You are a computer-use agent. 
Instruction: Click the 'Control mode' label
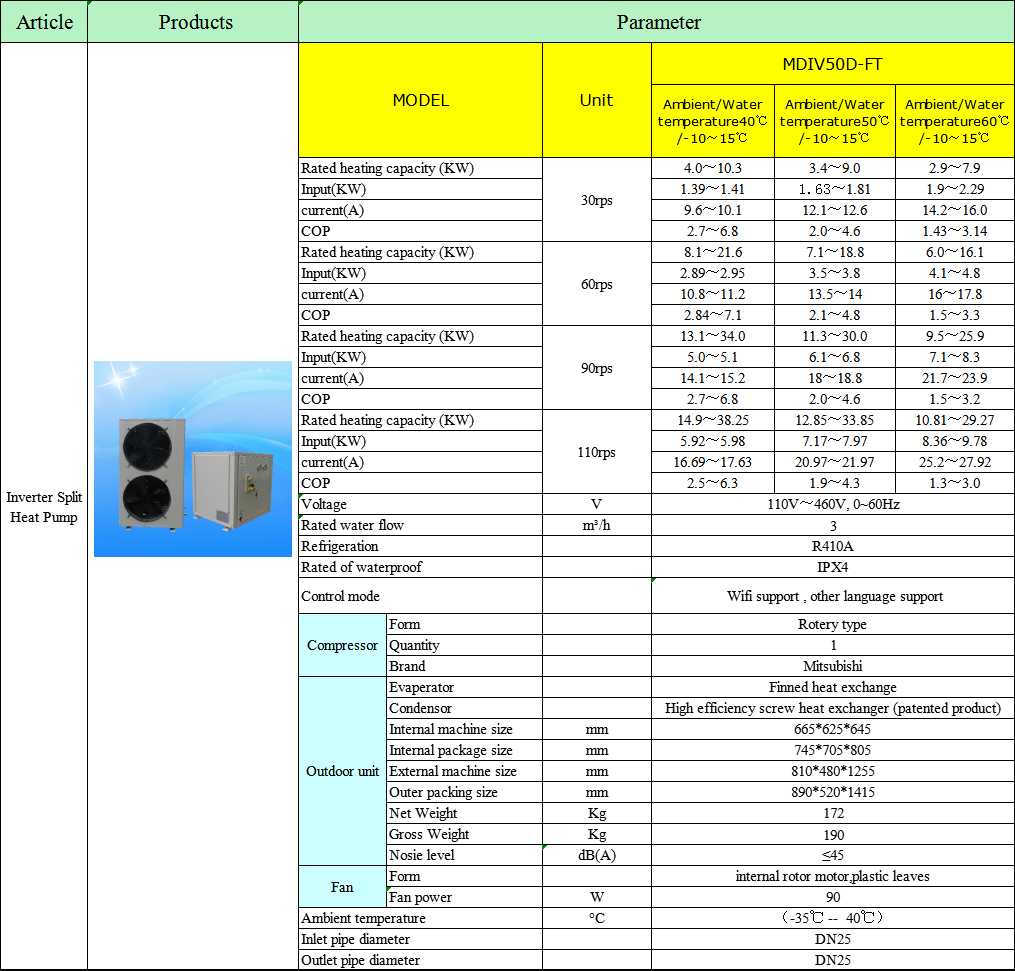421,596
